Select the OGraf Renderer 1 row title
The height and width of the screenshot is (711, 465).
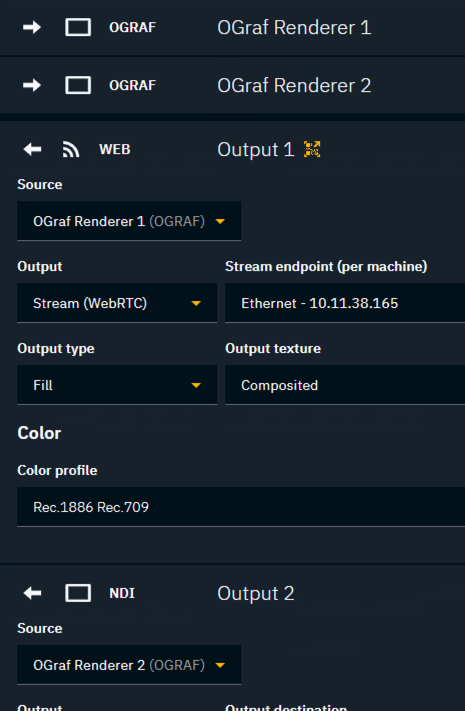point(294,28)
